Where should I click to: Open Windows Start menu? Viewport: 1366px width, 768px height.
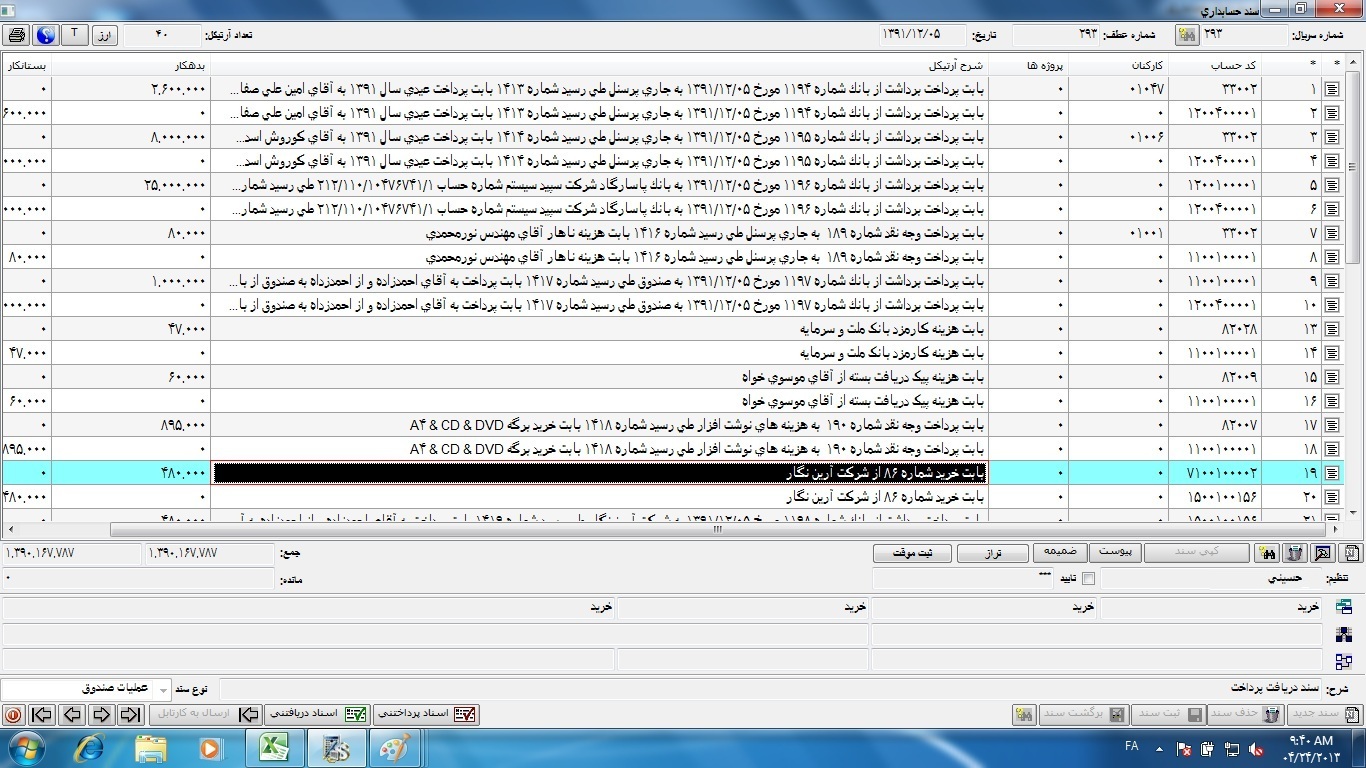[25, 748]
